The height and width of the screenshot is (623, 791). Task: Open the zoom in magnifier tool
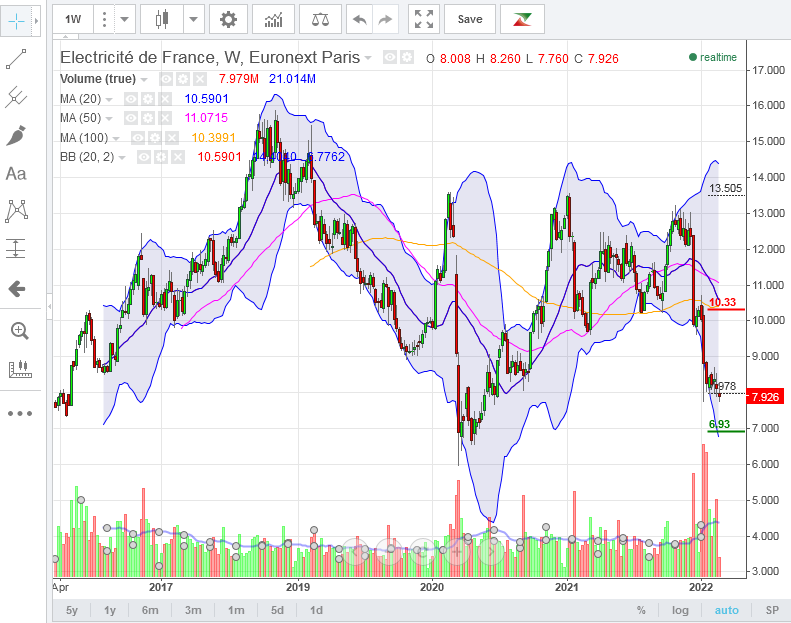(x=16, y=330)
